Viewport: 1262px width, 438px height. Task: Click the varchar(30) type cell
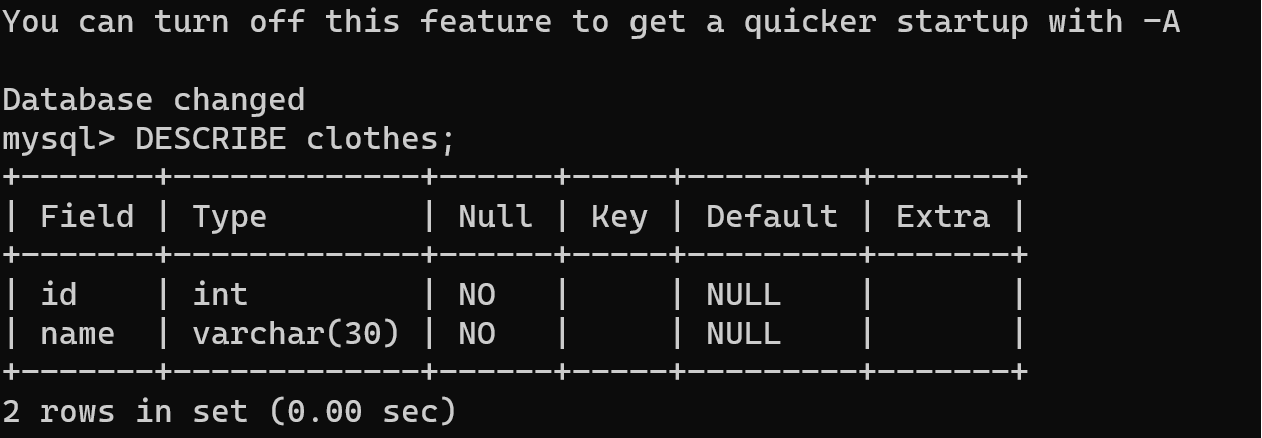296,334
